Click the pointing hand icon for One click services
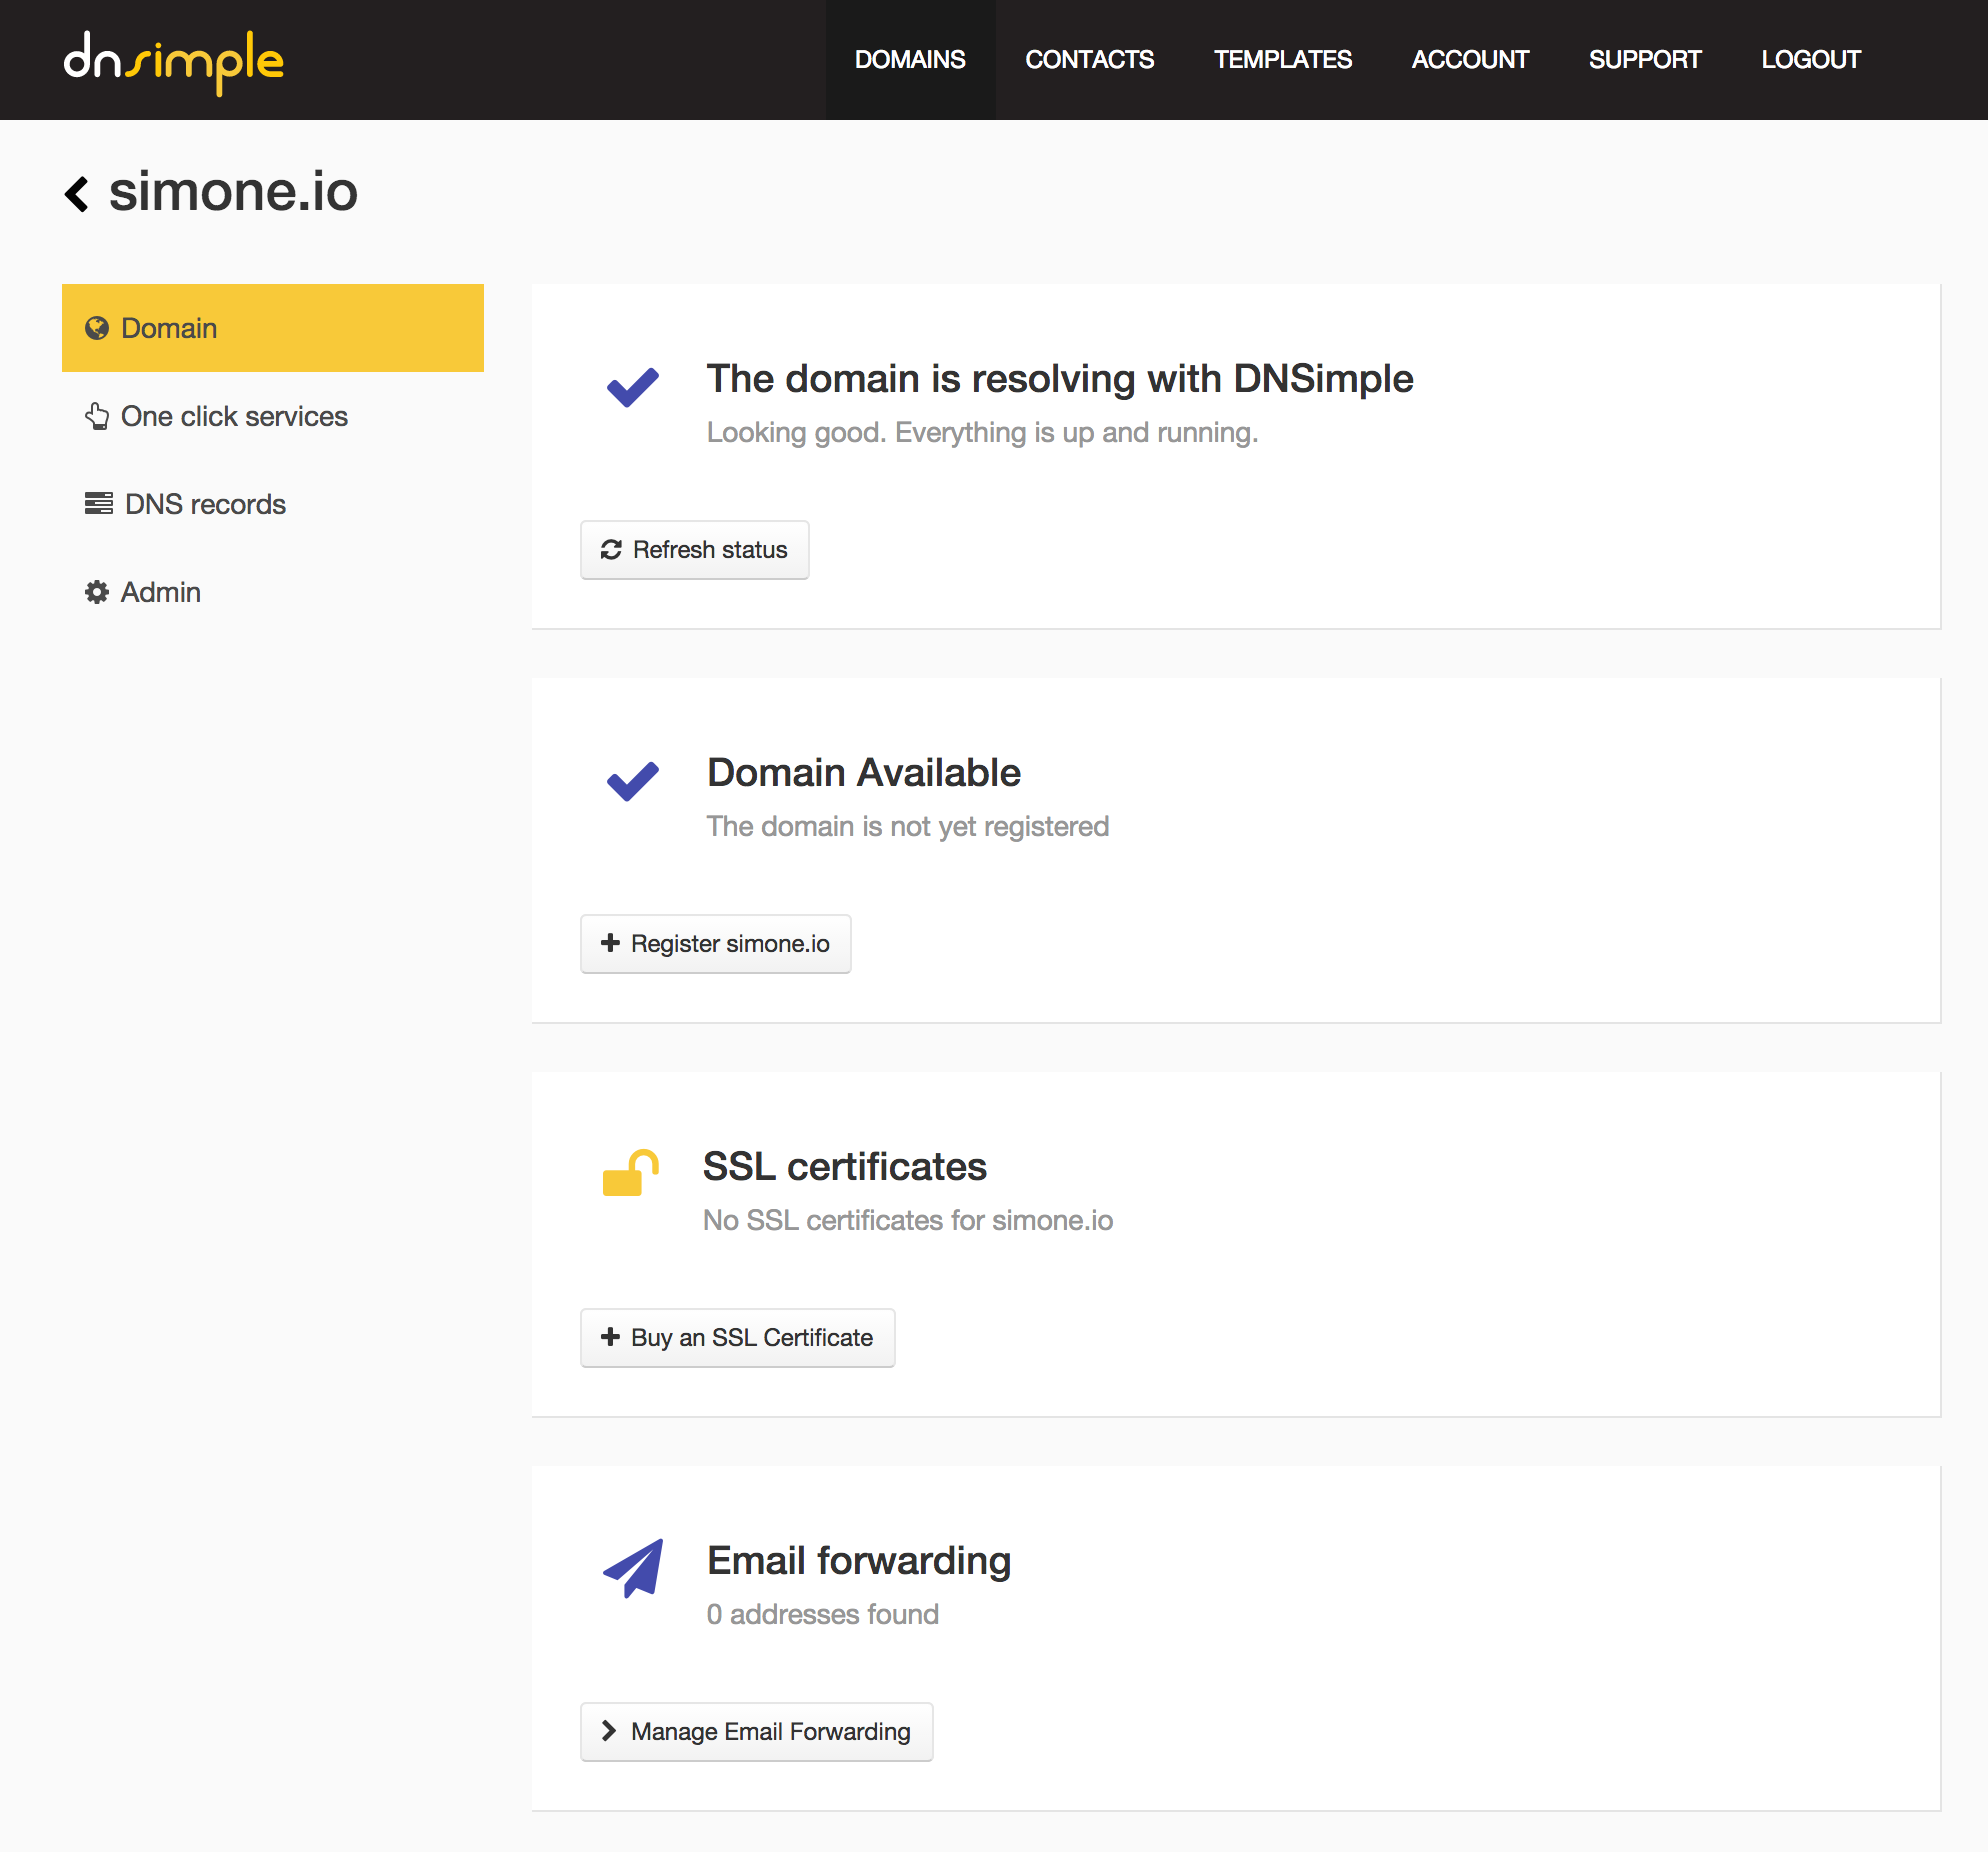Screen dimensions: 1988x1852 [x=97, y=416]
